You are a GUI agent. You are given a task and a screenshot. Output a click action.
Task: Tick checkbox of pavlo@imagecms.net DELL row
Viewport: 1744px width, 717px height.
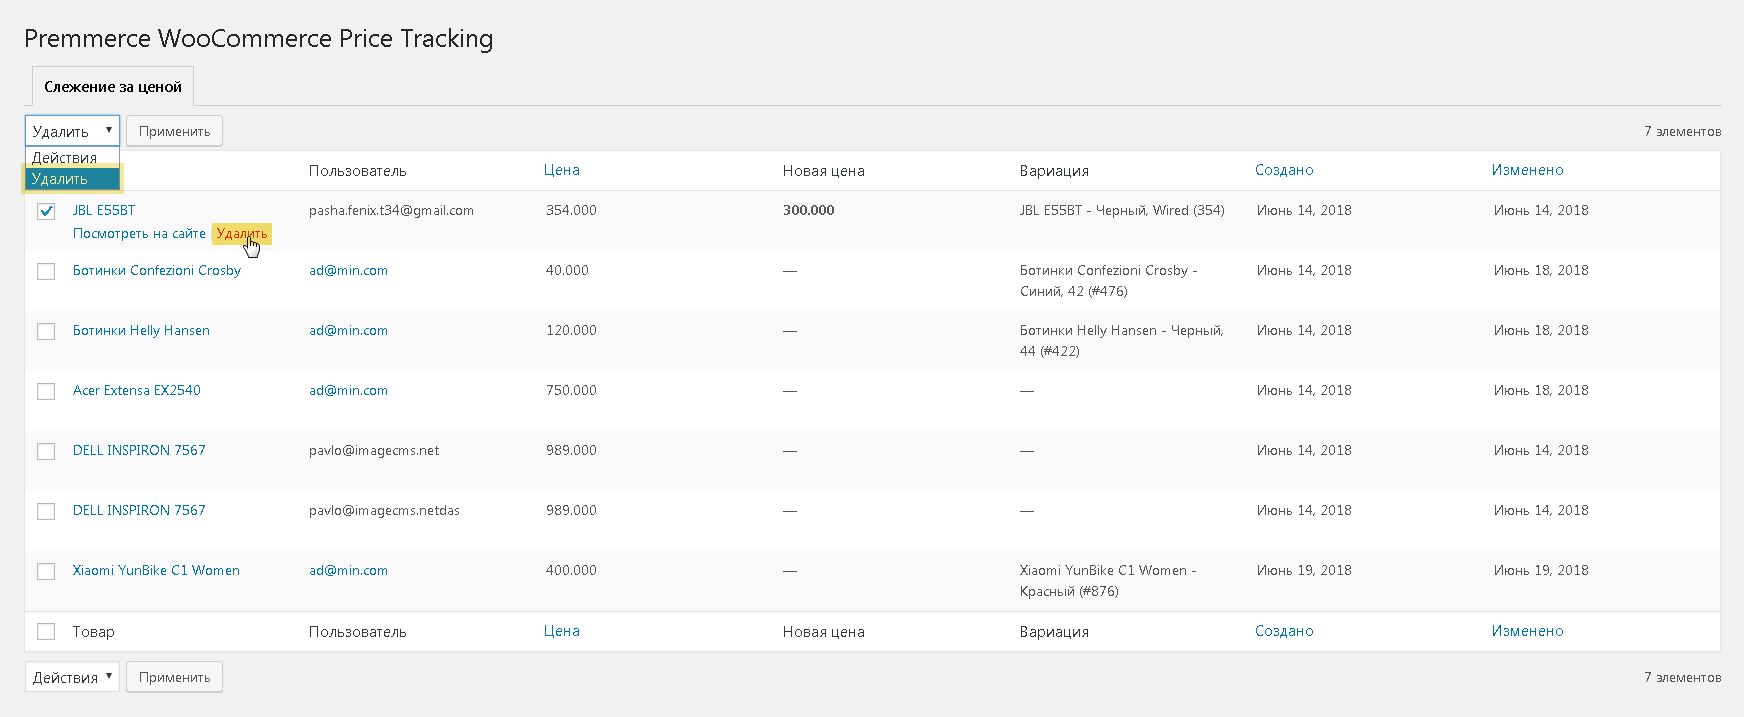point(46,451)
